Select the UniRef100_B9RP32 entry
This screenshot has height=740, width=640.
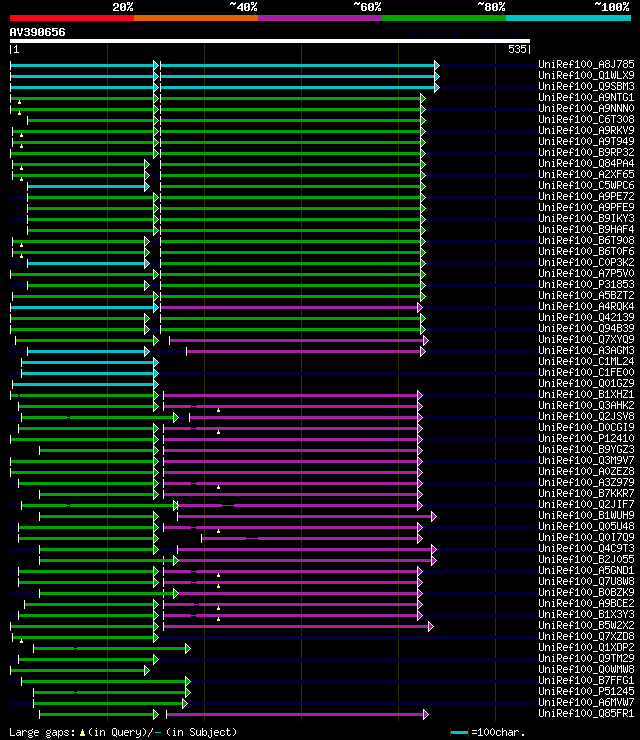(x=586, y=152)
